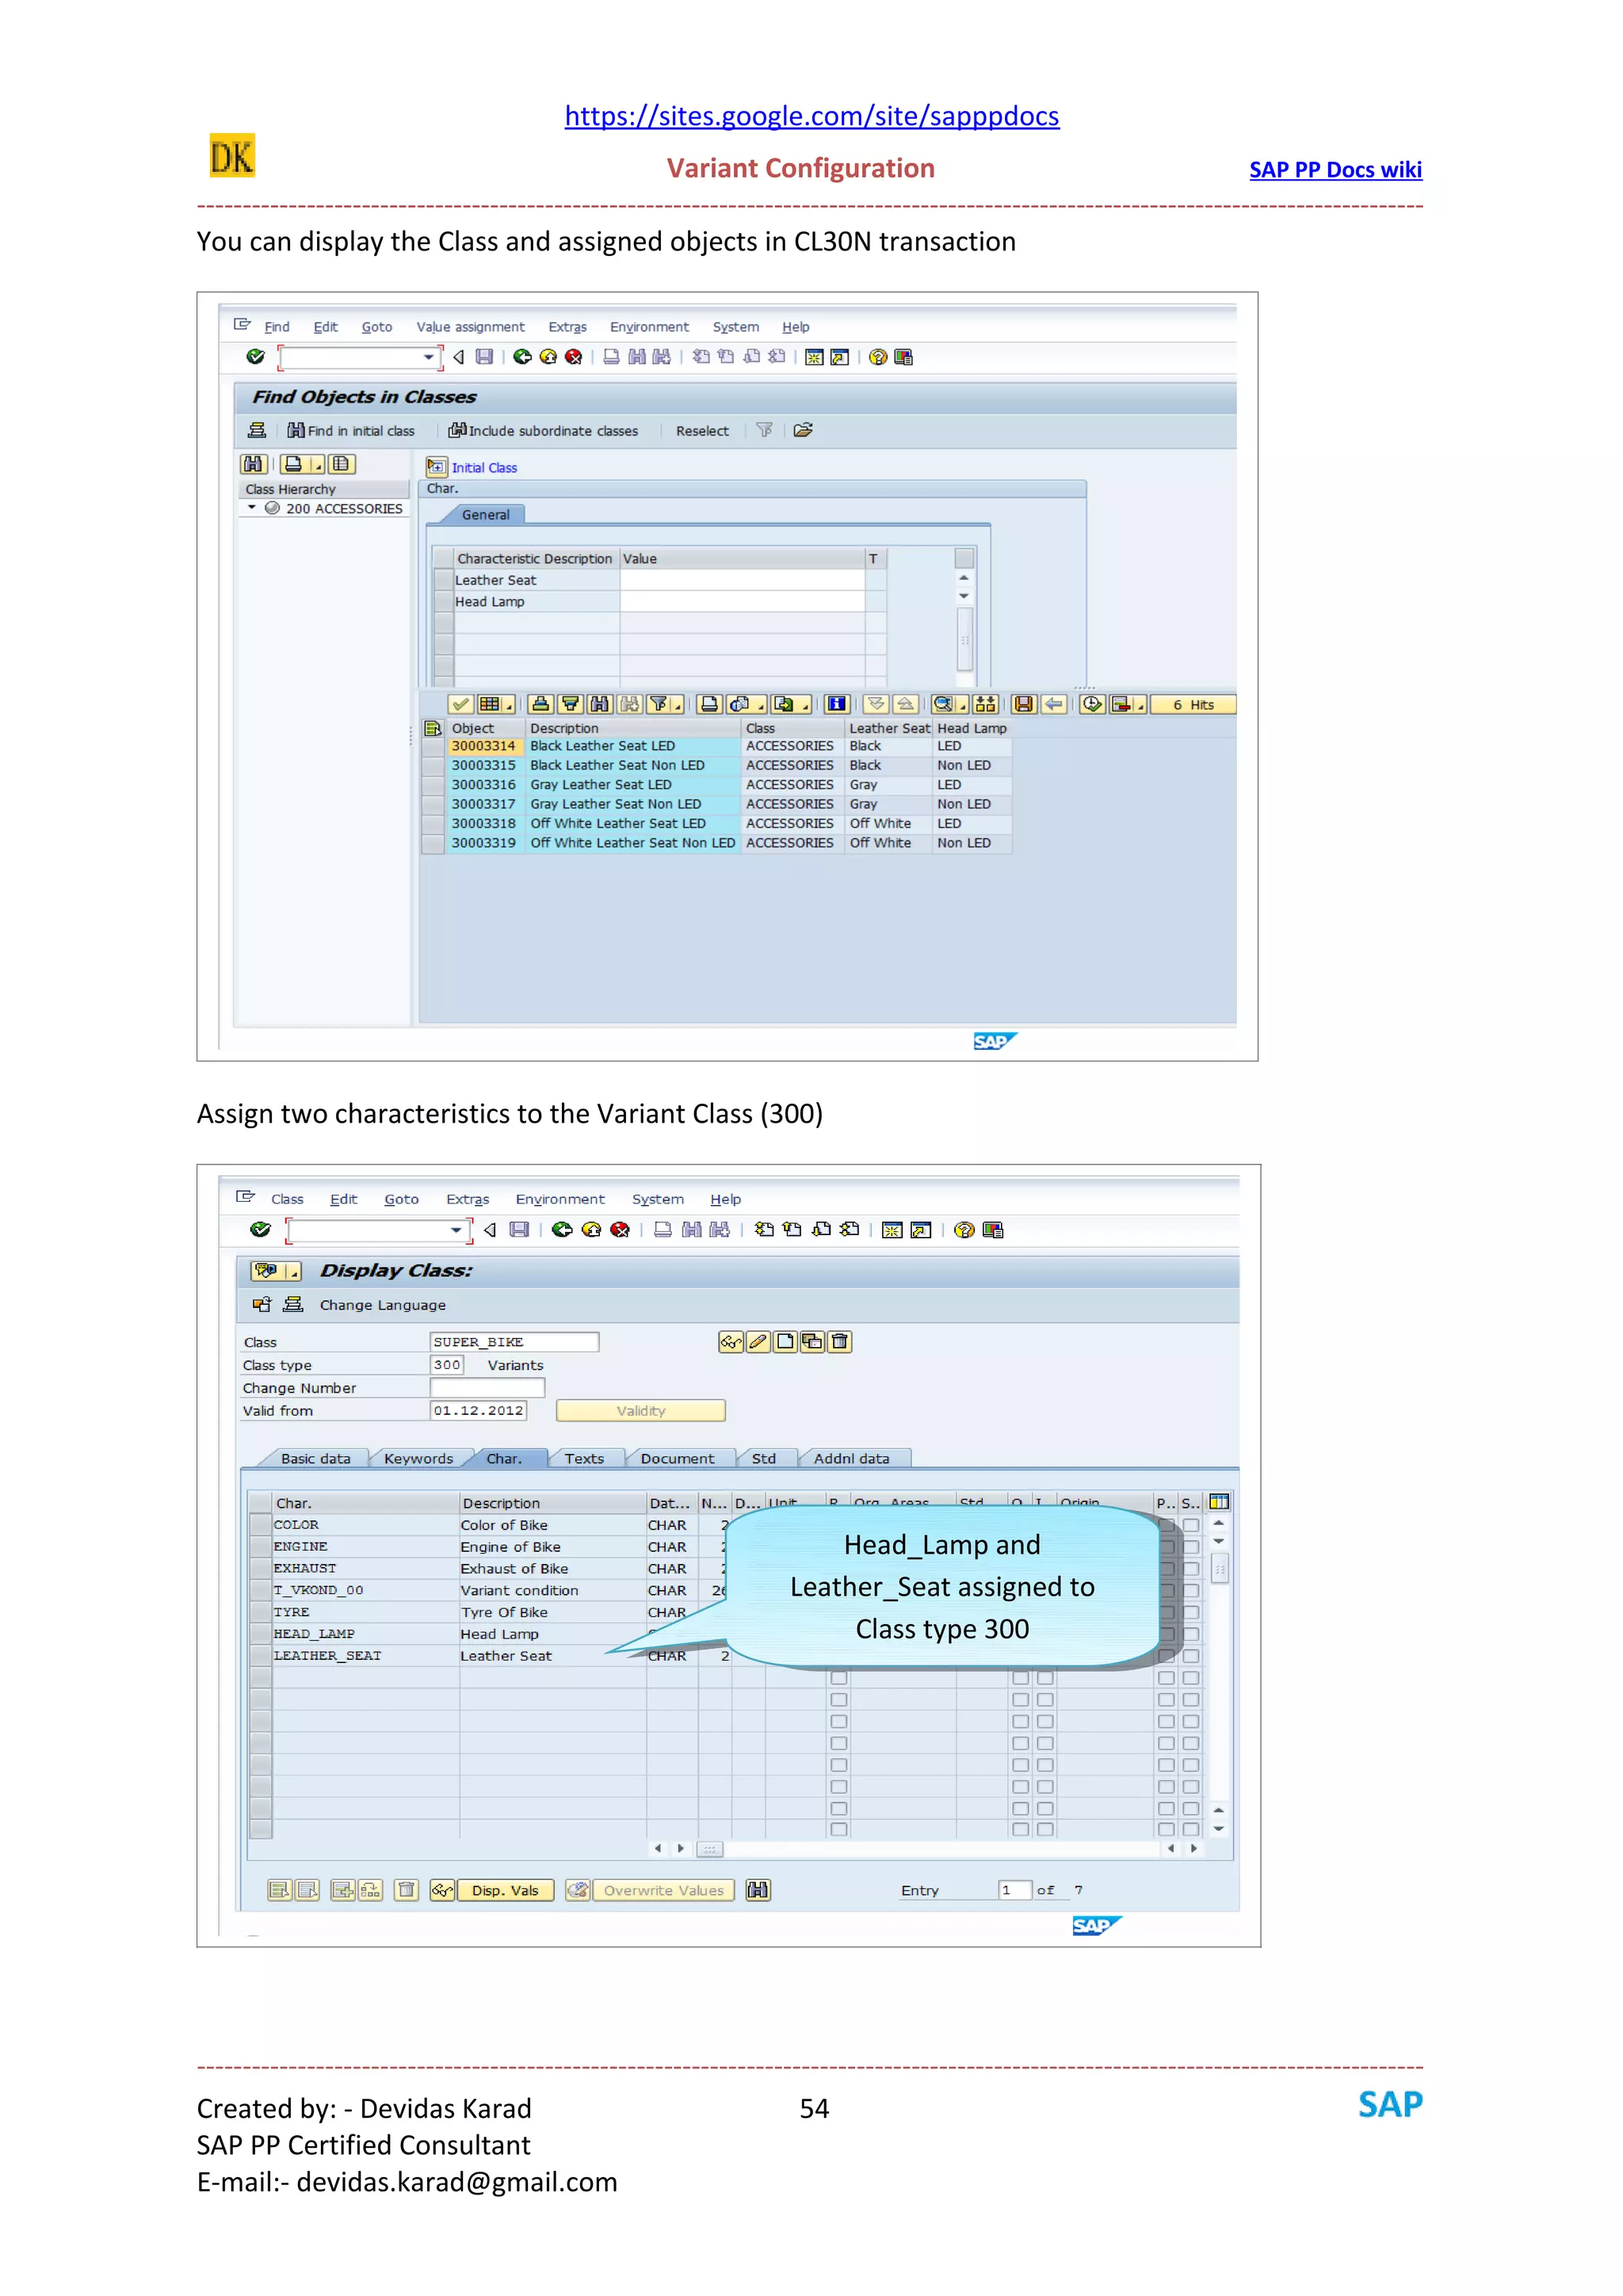Click Customize Local Layout icon in Find Objects toolbar
The width and height of the screenshot is (1623, 2296).
[904, 356]
